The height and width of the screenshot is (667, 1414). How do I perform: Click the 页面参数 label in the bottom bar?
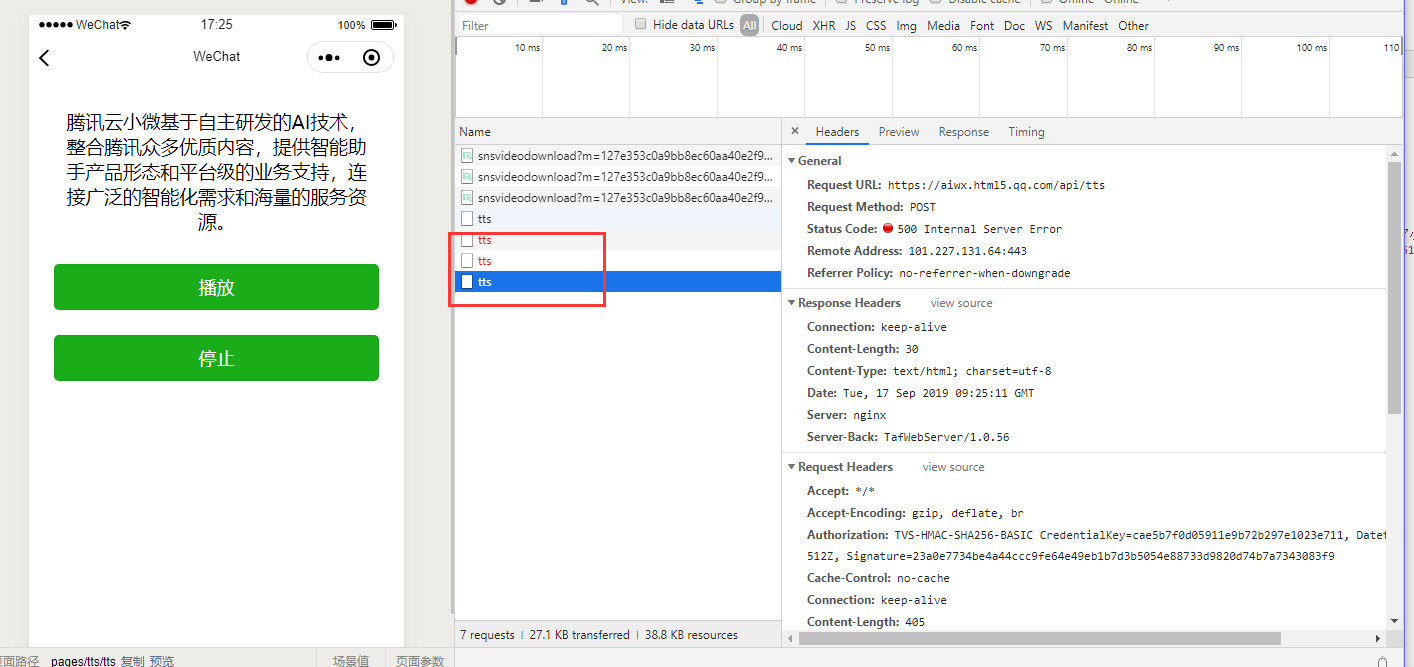coord(419,661)
